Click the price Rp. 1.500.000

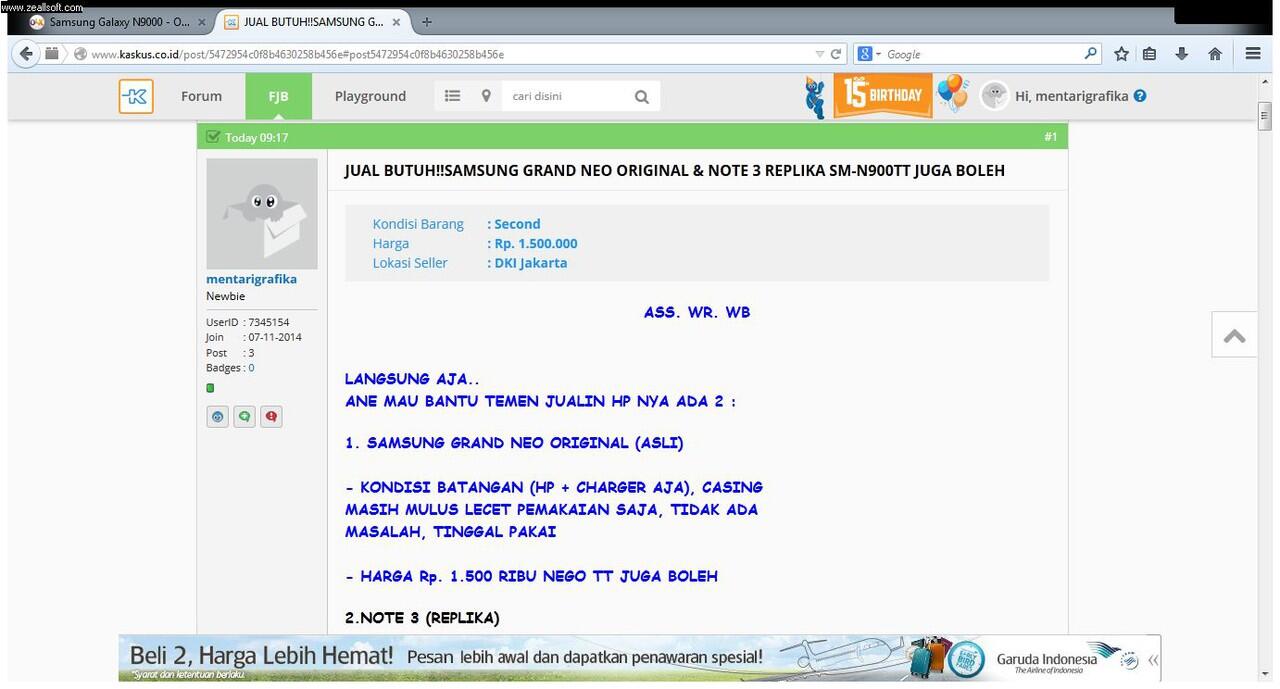coord(535,243)
